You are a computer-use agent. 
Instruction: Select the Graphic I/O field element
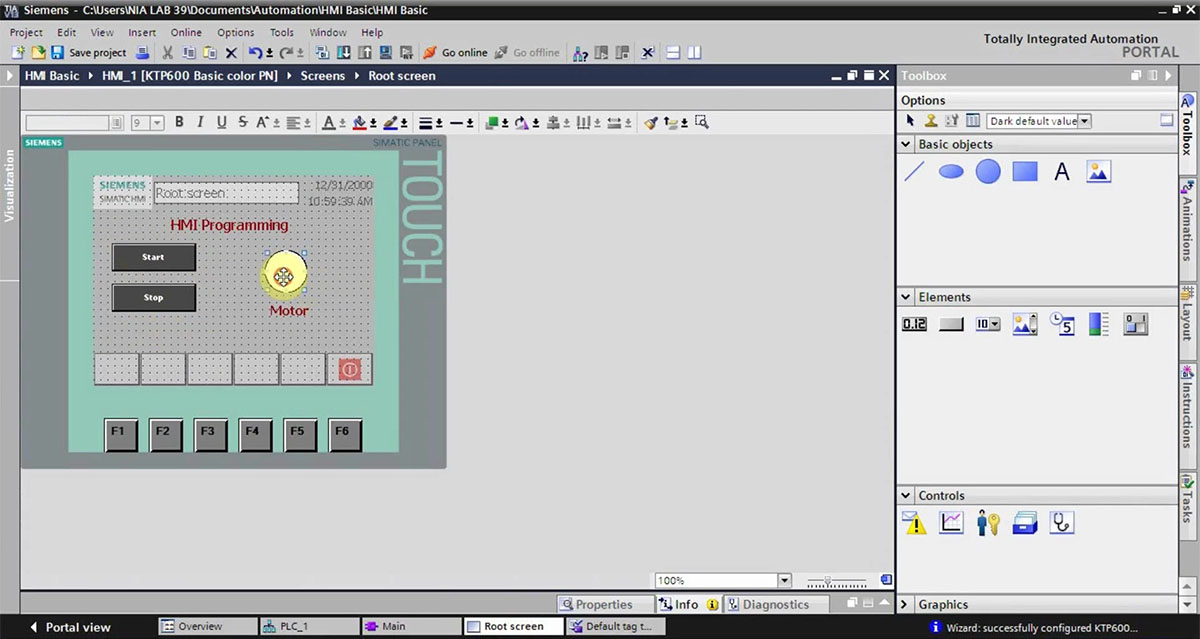pos(1025,324)
